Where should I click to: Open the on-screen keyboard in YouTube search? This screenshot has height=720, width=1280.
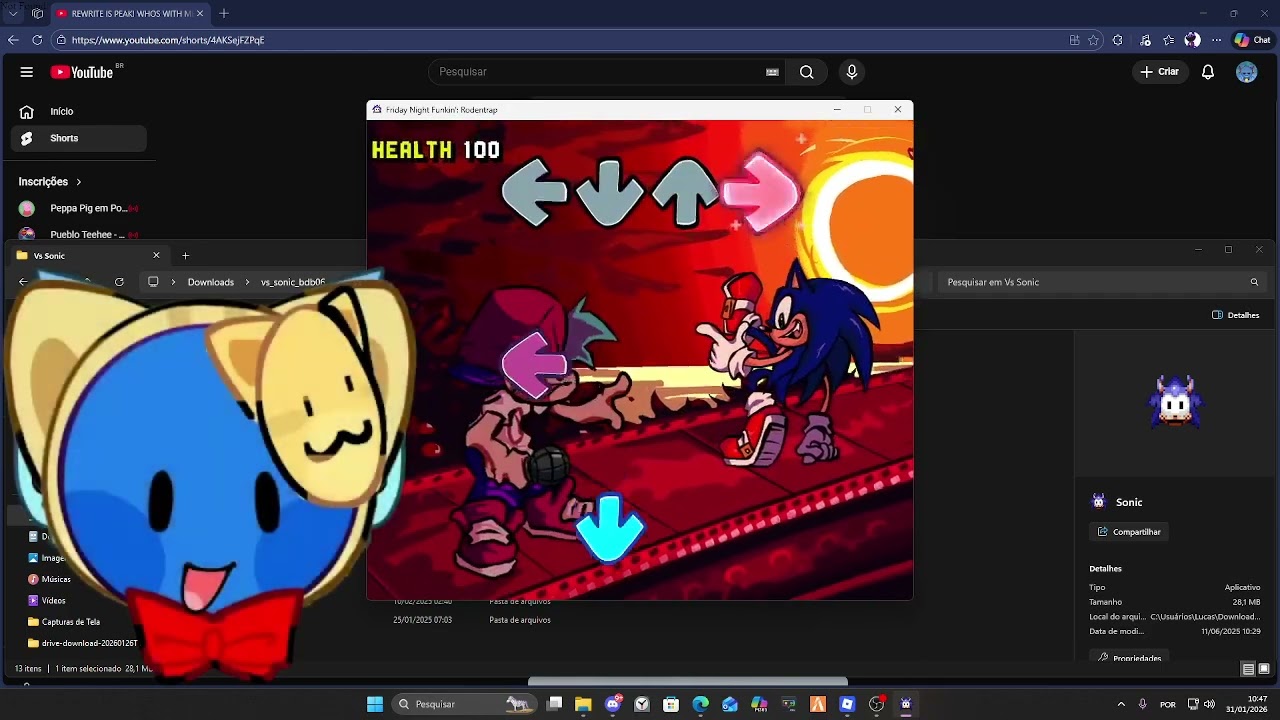(x=772, y=72)
